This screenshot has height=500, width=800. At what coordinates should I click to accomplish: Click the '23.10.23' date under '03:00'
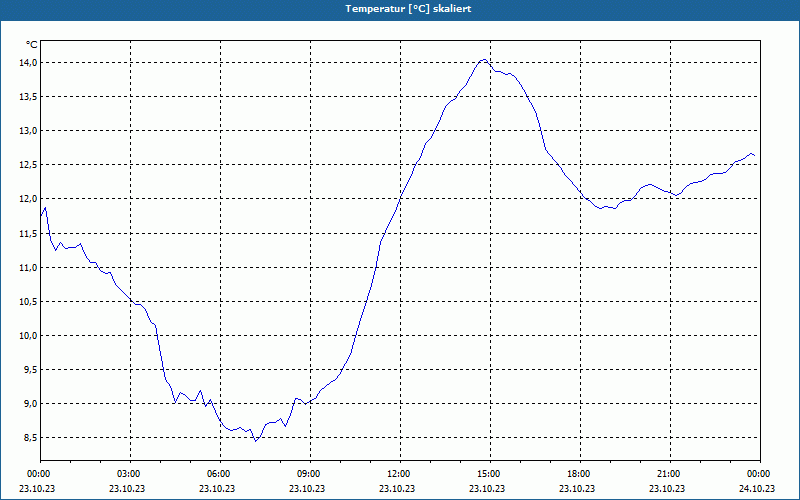tap(127, 488)
